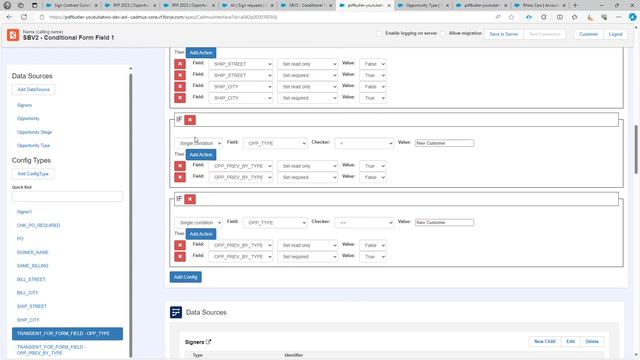The width and height of the screenshot is (640, 360).
Task: Open the Signers external link icon
Action: pyautogui.click(x=209, y=342)
